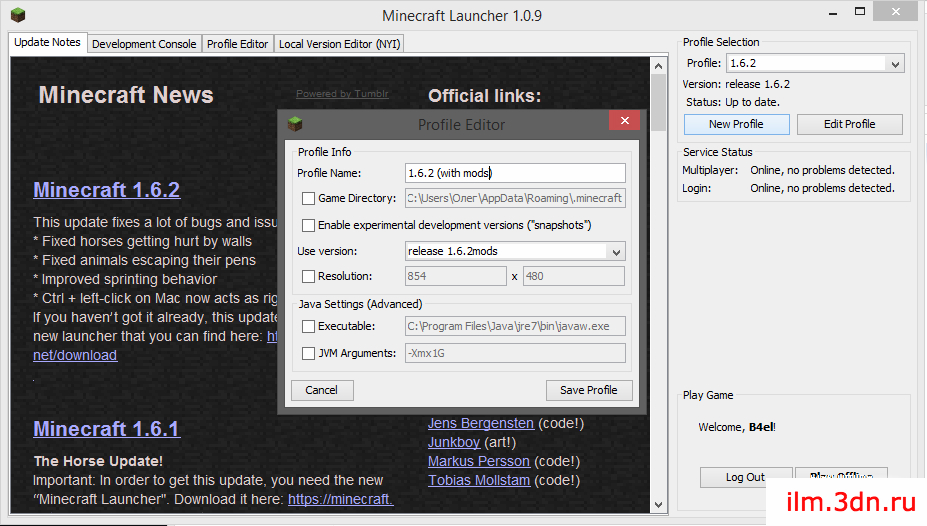Enable the Game Directory checkbox
Screen dimensions: 927x526
[x=308, y=199]
